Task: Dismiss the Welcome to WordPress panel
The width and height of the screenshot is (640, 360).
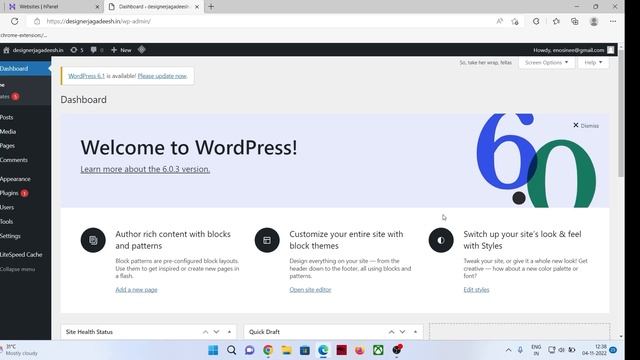Action: click(x=586, y=125)
